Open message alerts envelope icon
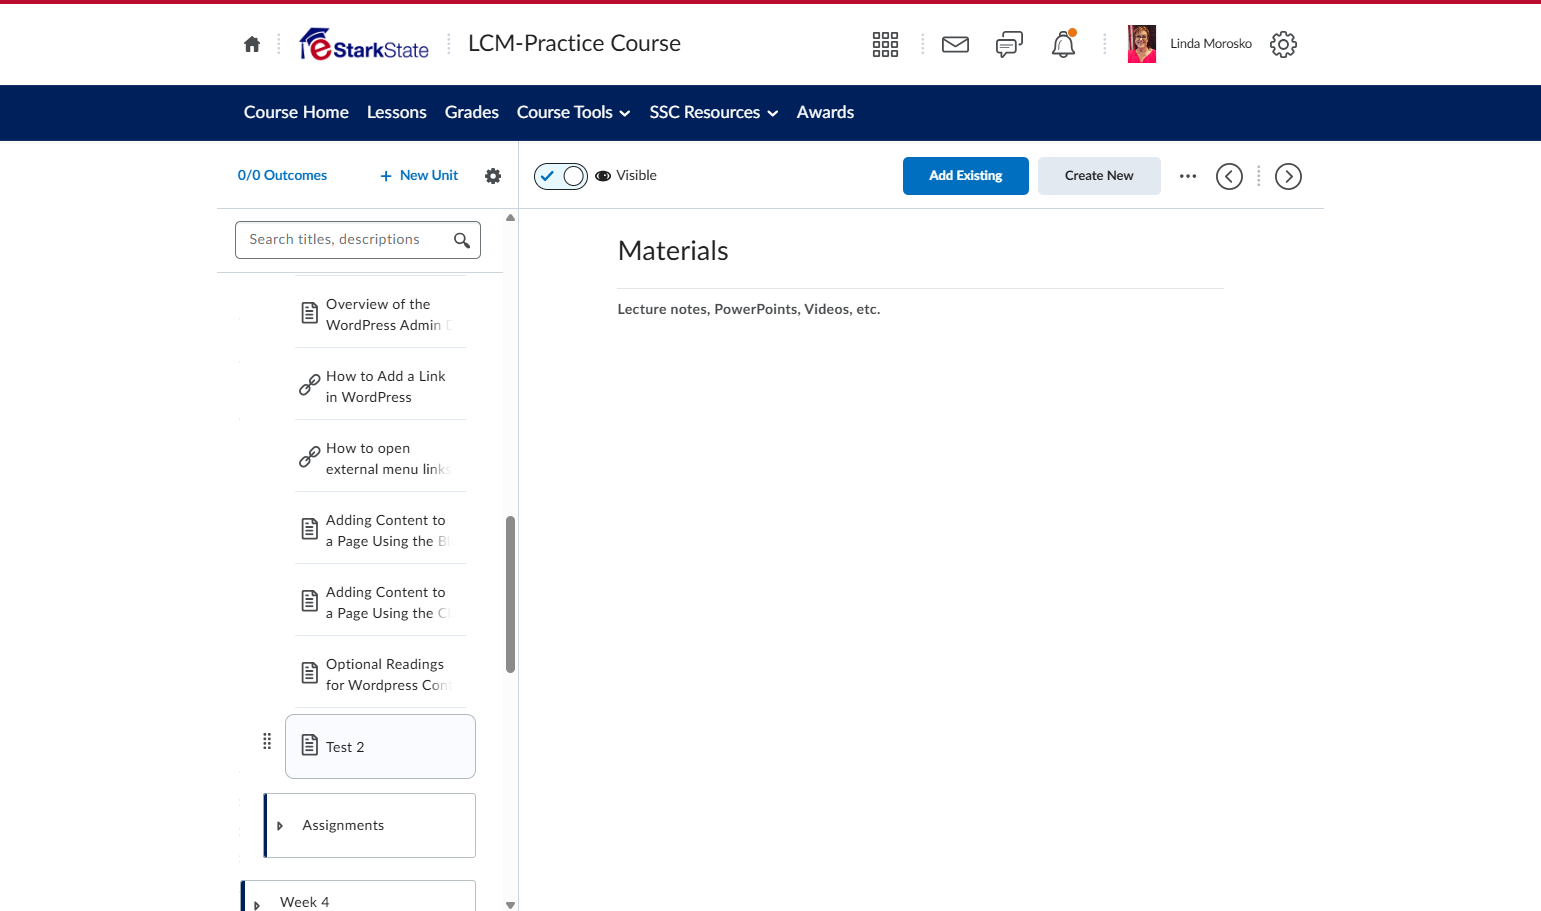 955,44
